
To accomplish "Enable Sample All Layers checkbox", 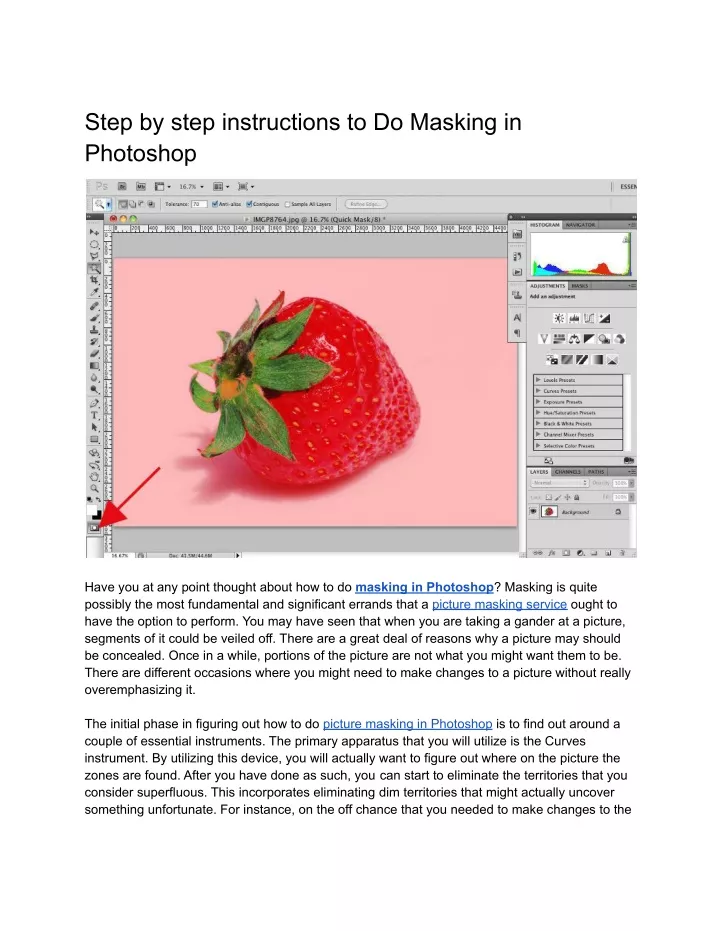I will (x=287, y=204).
